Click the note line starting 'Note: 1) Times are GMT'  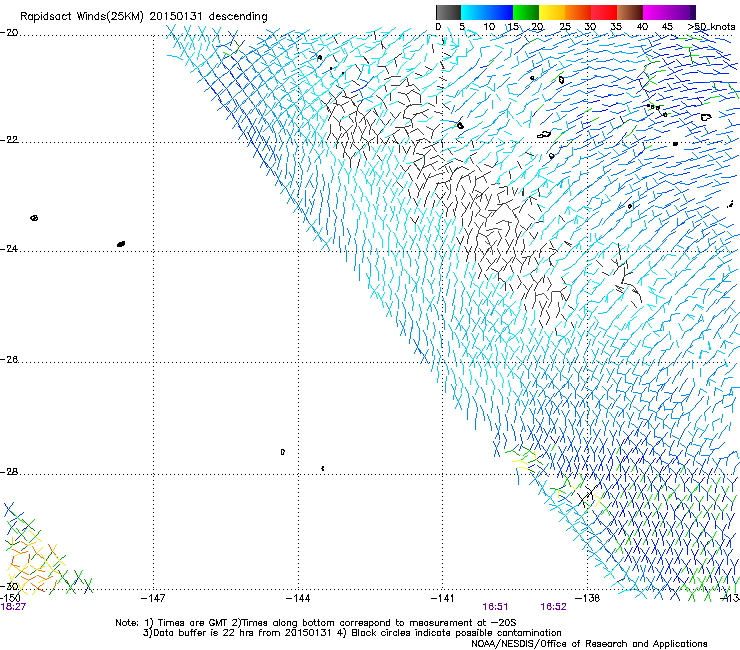coord(316,623)
